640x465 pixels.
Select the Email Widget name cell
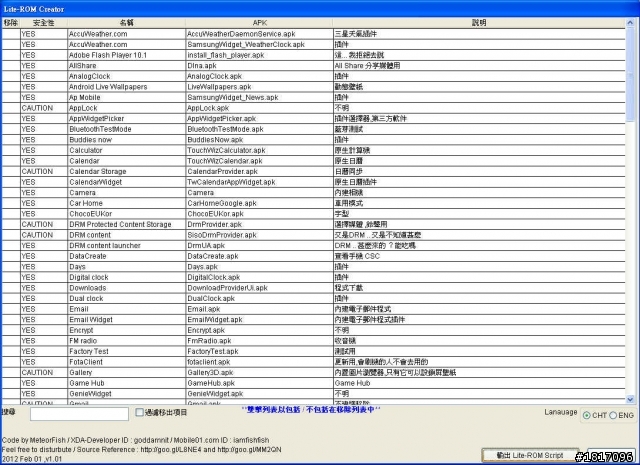(x=126, y=320)
